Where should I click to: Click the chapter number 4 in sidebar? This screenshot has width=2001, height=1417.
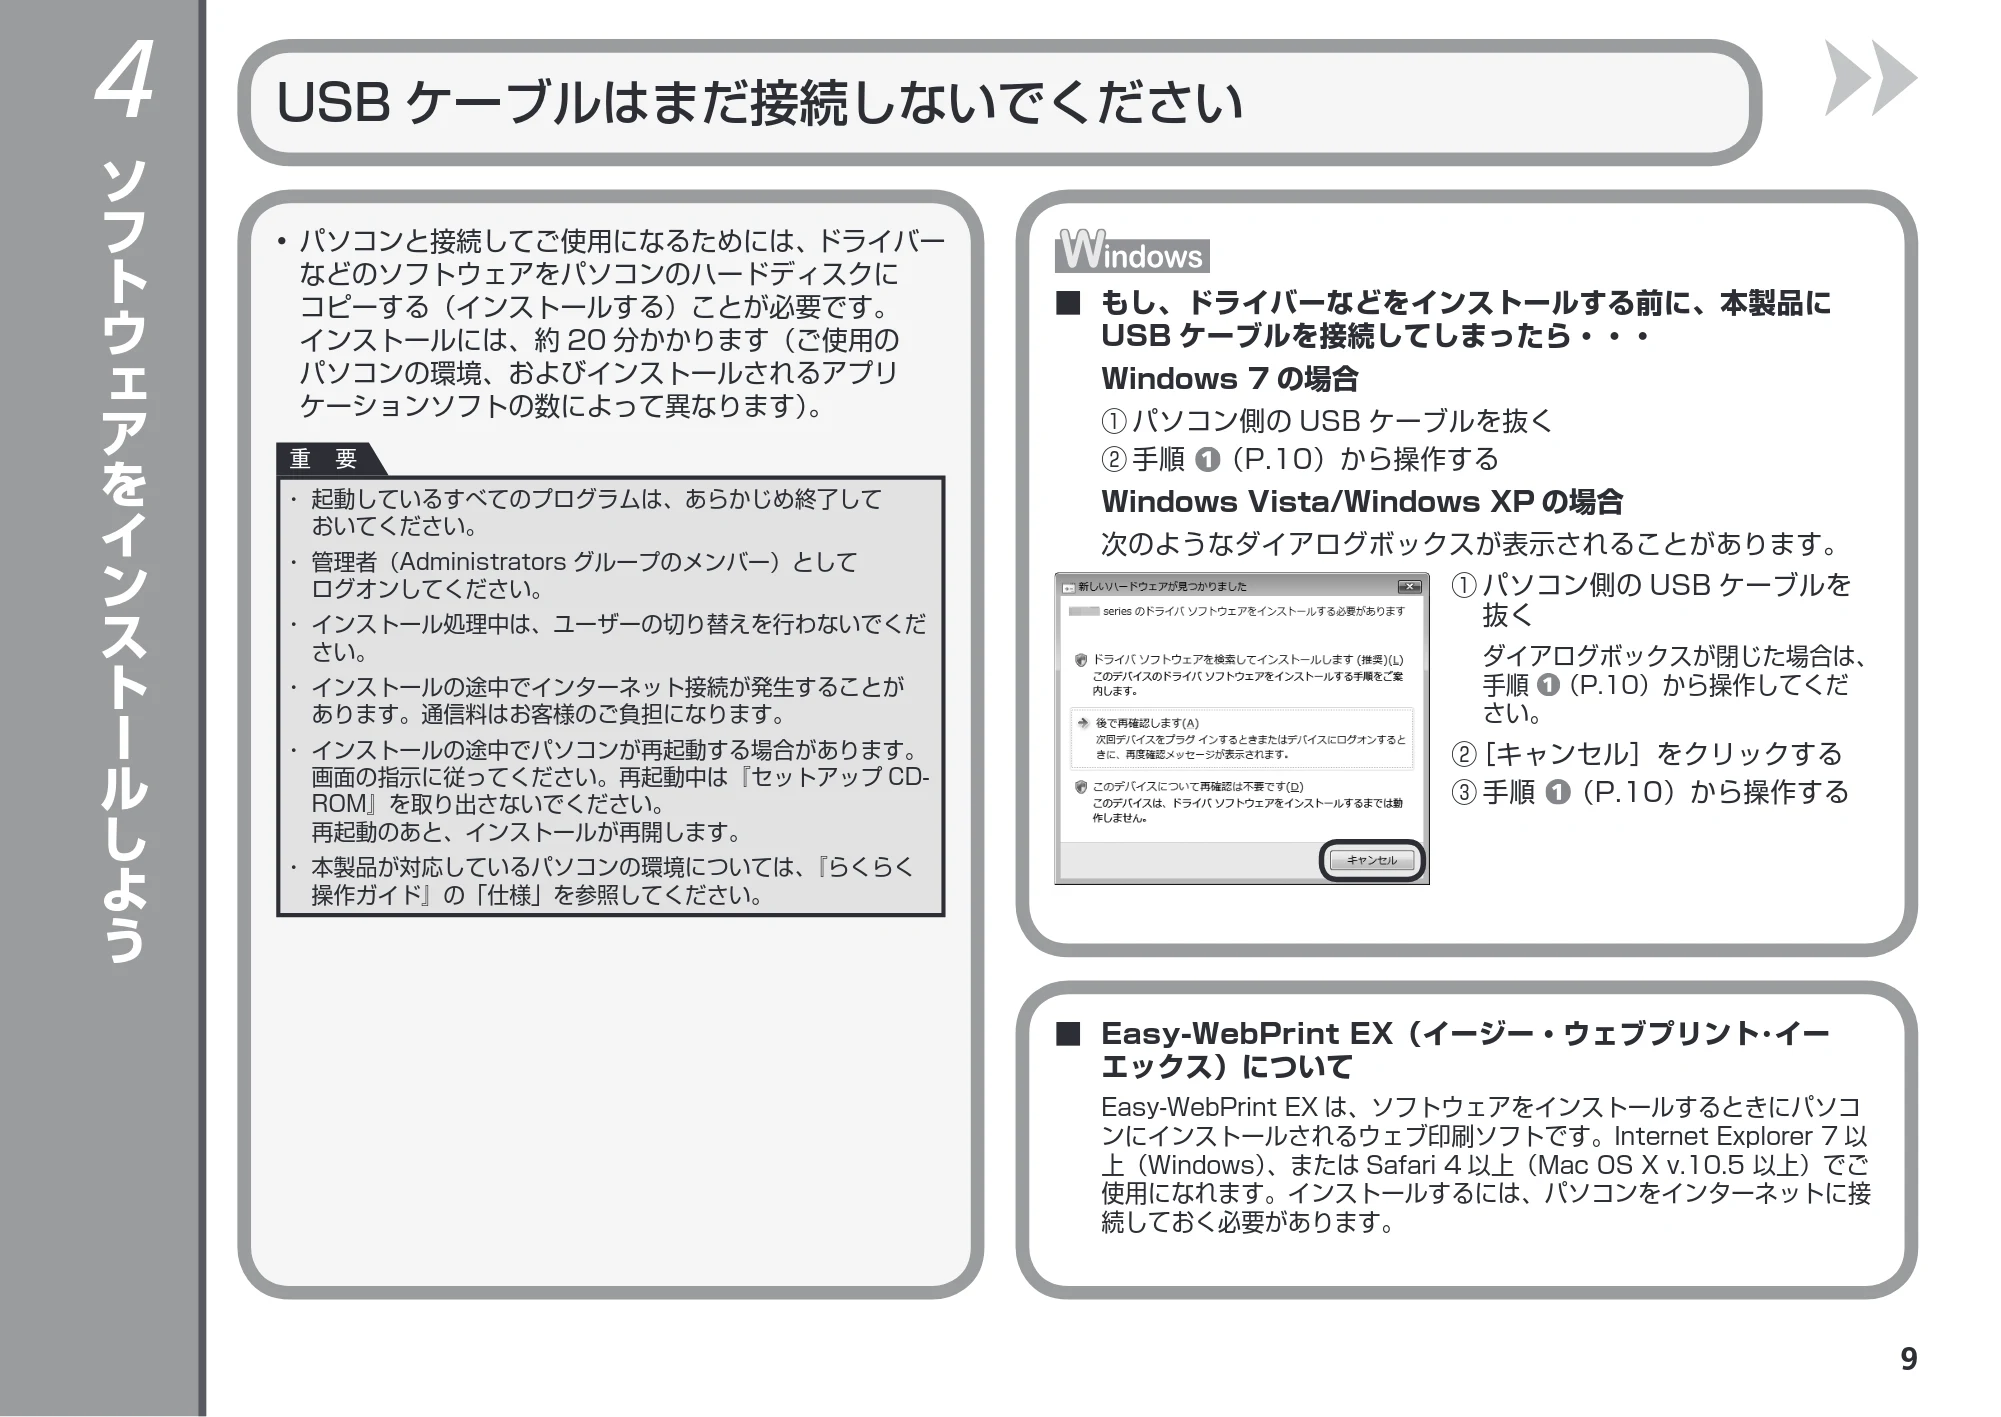tap(124, 79)
